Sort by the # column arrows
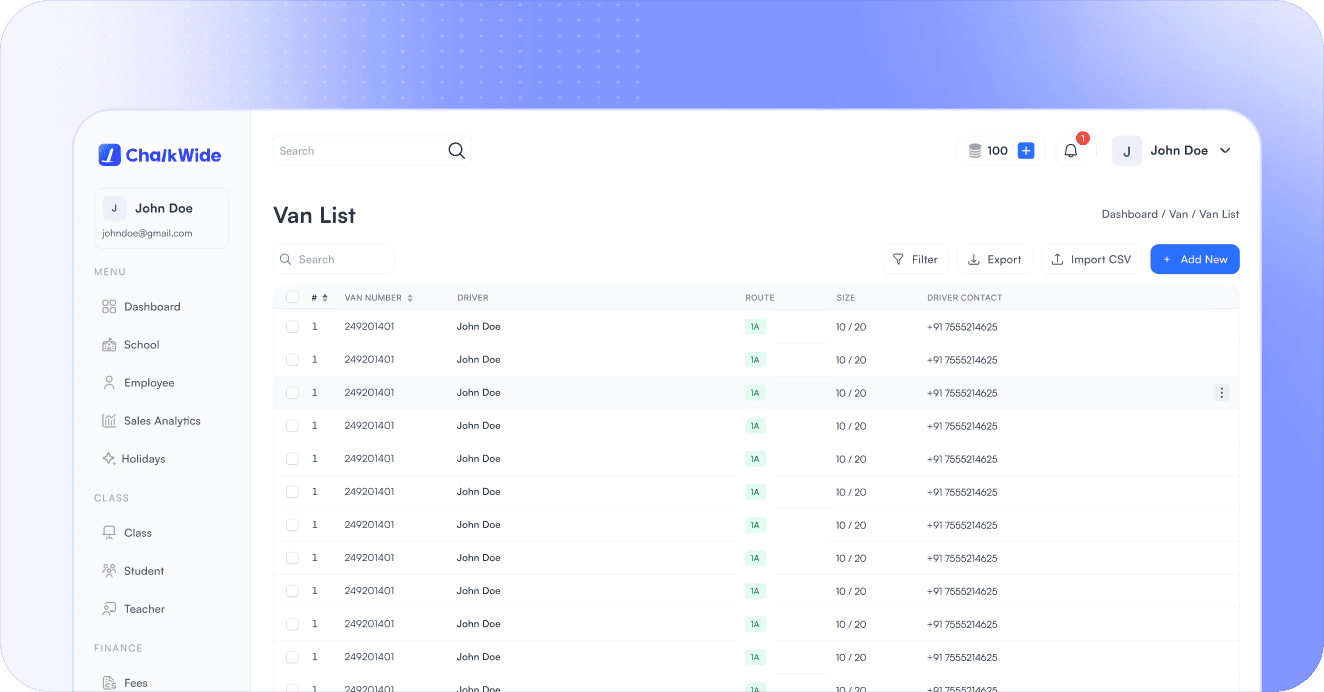The image size is (1324, 692). pyautogui.click(x=324, y=298)
